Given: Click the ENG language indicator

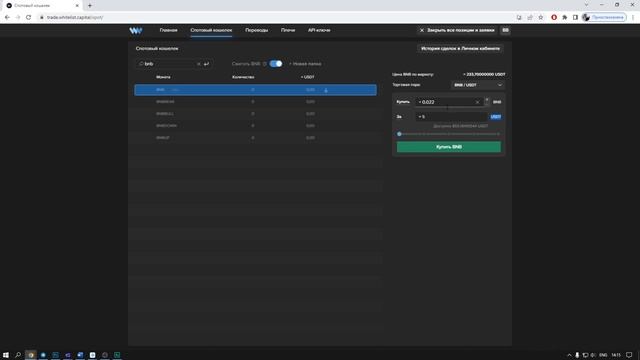Looking at the screenshot, I should tap(603, 355).
